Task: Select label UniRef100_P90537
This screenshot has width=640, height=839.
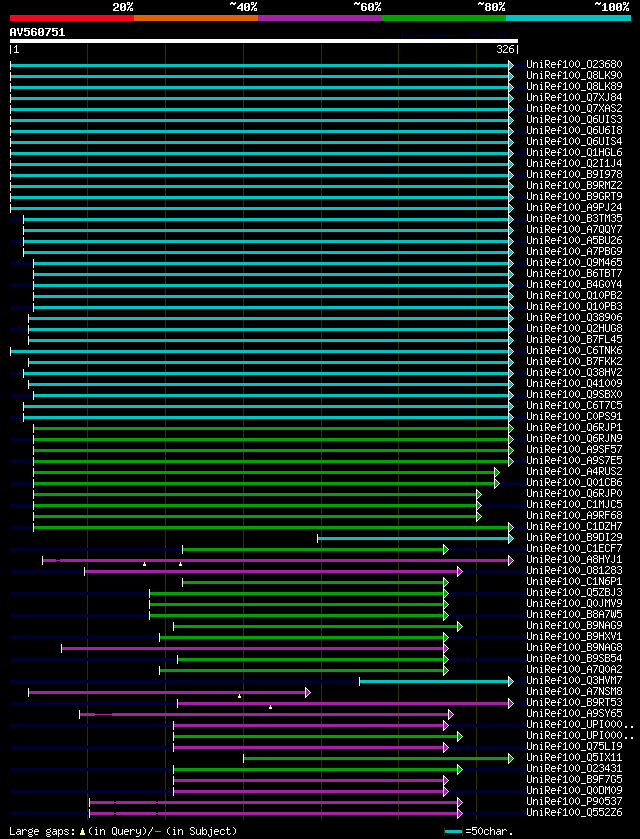Action: click(574, 802)
